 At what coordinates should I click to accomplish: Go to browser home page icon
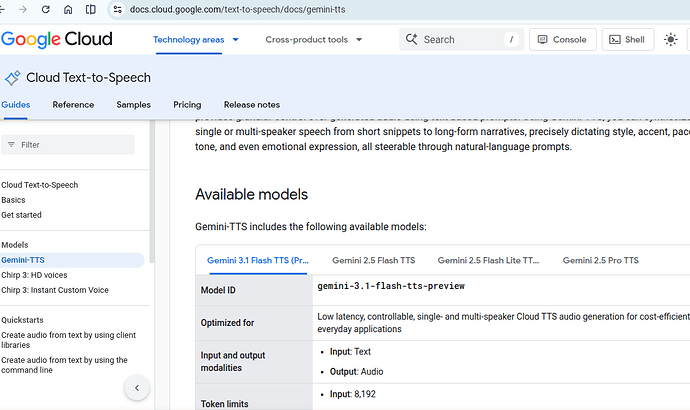click(68, 9)
